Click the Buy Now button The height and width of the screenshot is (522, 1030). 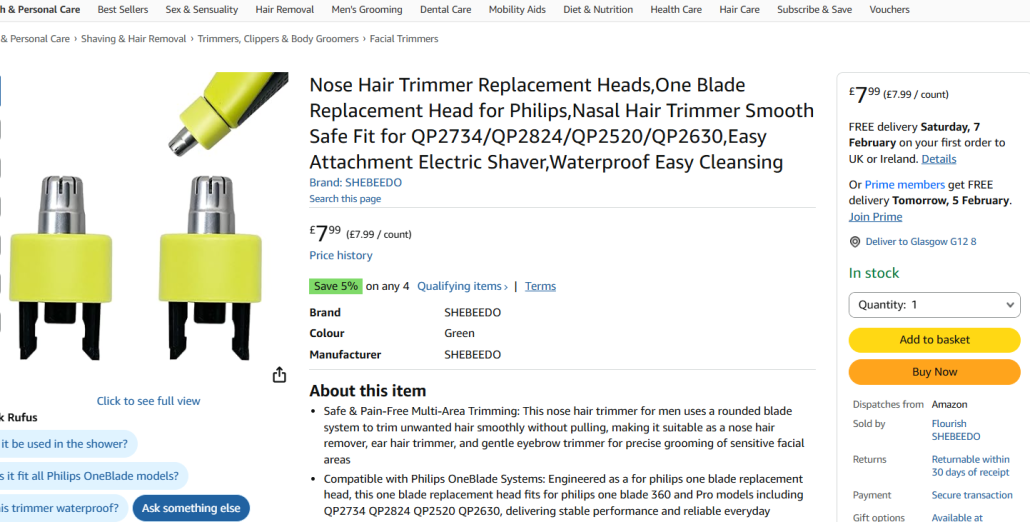click(934, 372)
